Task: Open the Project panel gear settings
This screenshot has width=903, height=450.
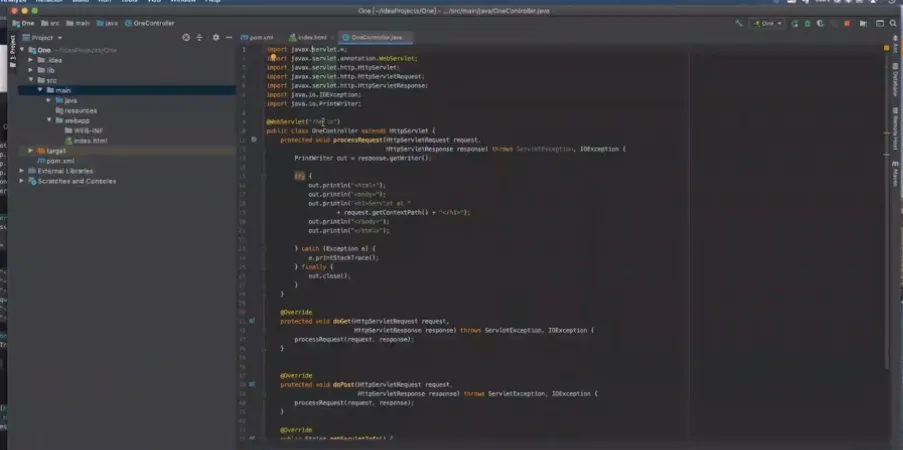Action: pyautogui.click(x=216, y=37)
